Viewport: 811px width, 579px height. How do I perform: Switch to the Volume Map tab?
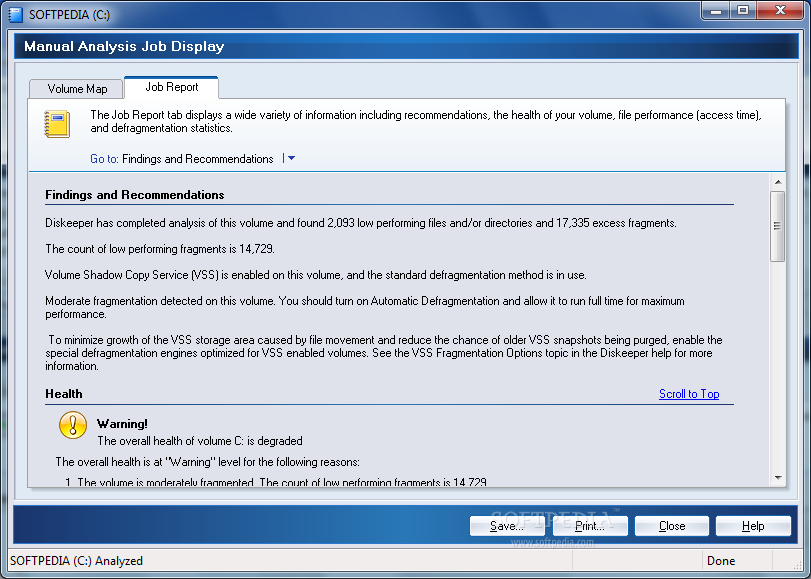click(x=77, y=88)
